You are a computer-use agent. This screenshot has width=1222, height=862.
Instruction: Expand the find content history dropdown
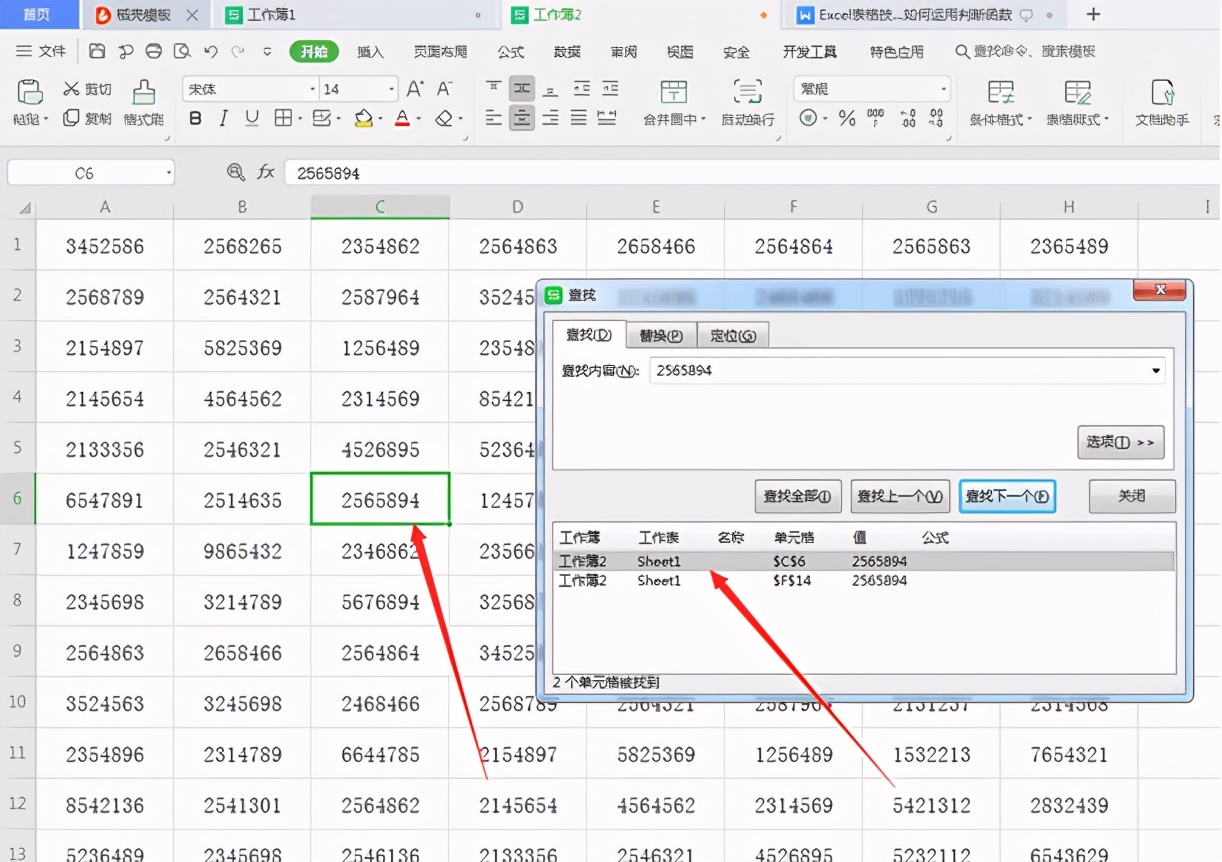pos(1157,371)
